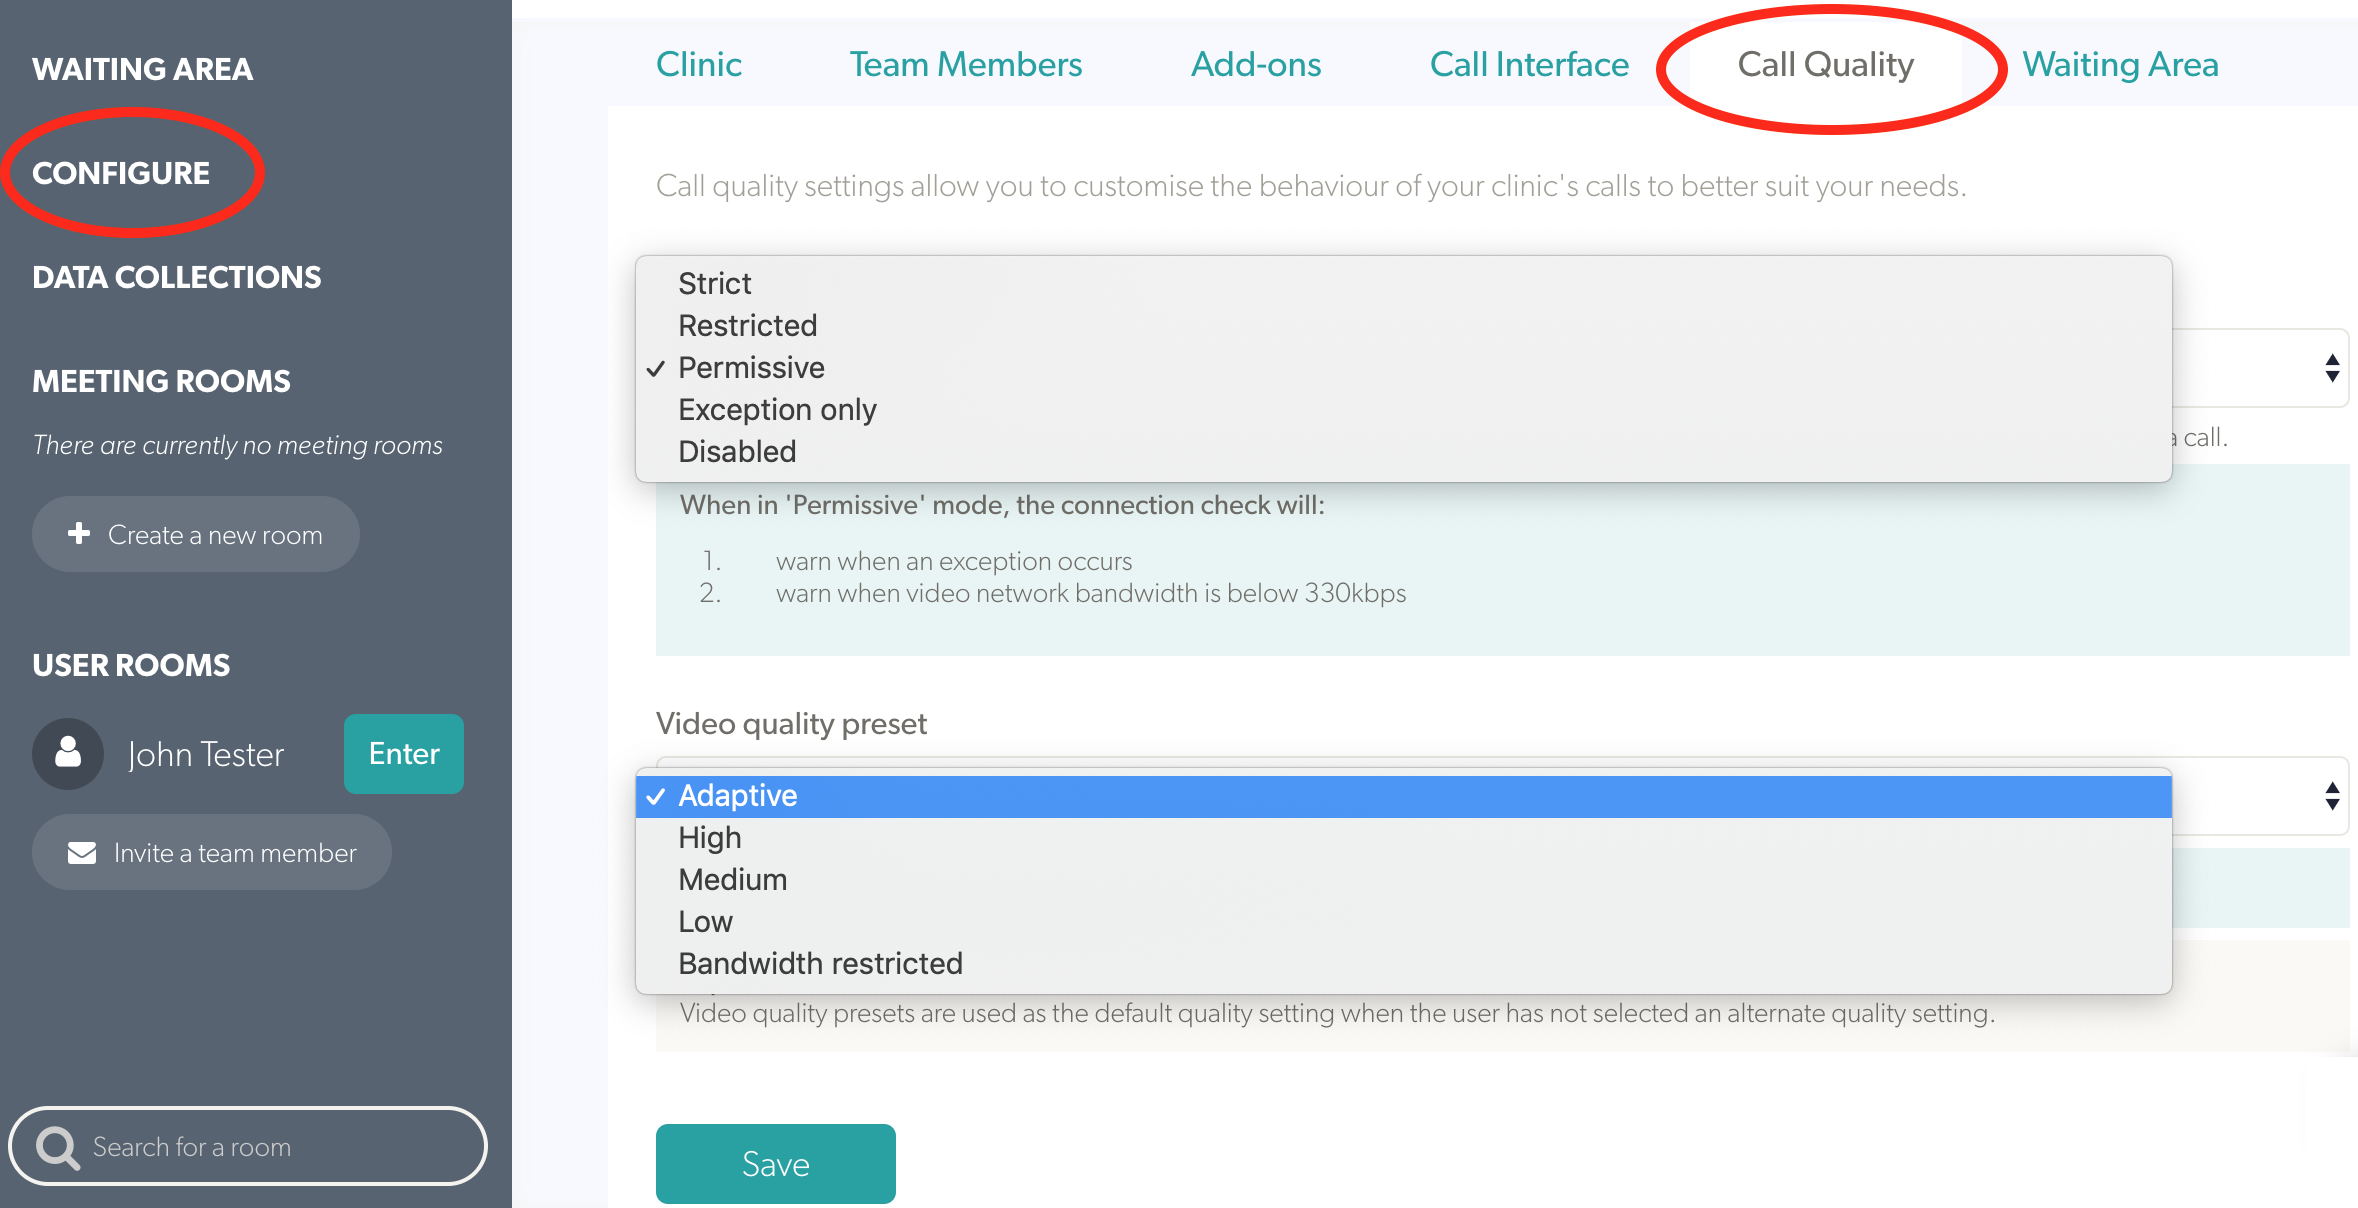The height and width of the screenshot is (1208, 2358).
Task: Open the Team Members tab
Action: (x=965, y=64)
